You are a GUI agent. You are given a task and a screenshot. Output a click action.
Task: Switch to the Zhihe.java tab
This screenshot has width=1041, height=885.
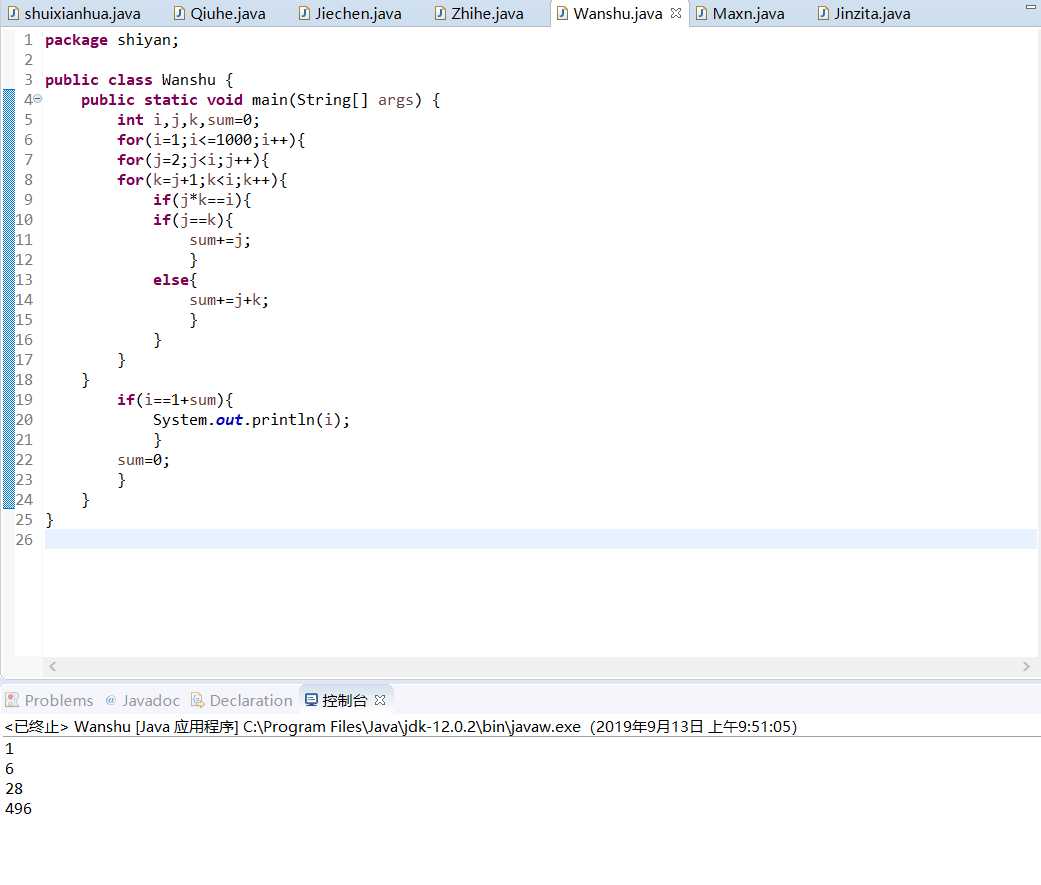(x=479, y=13)
